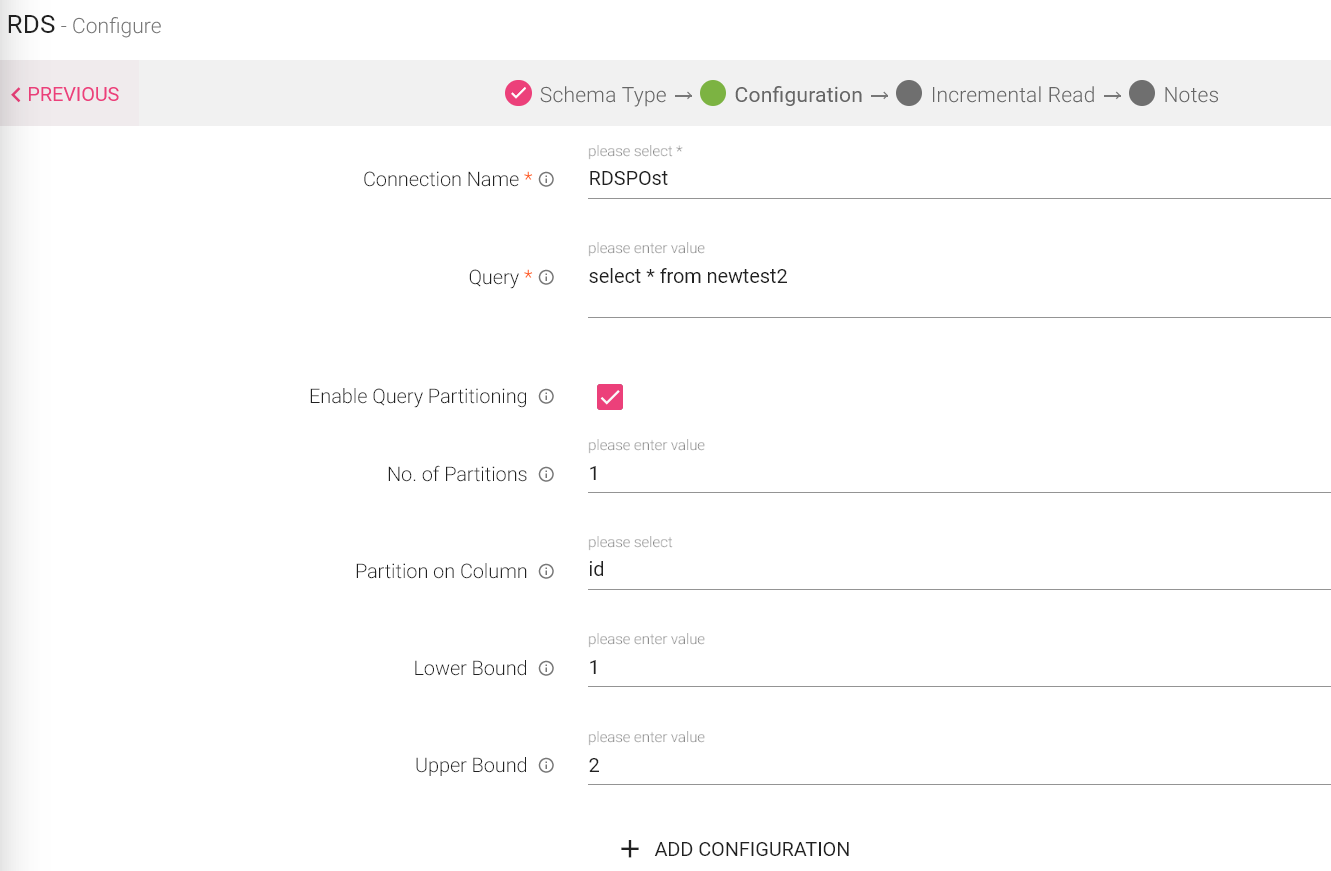Show info for Enable Query Partitioning

(546, 397)
